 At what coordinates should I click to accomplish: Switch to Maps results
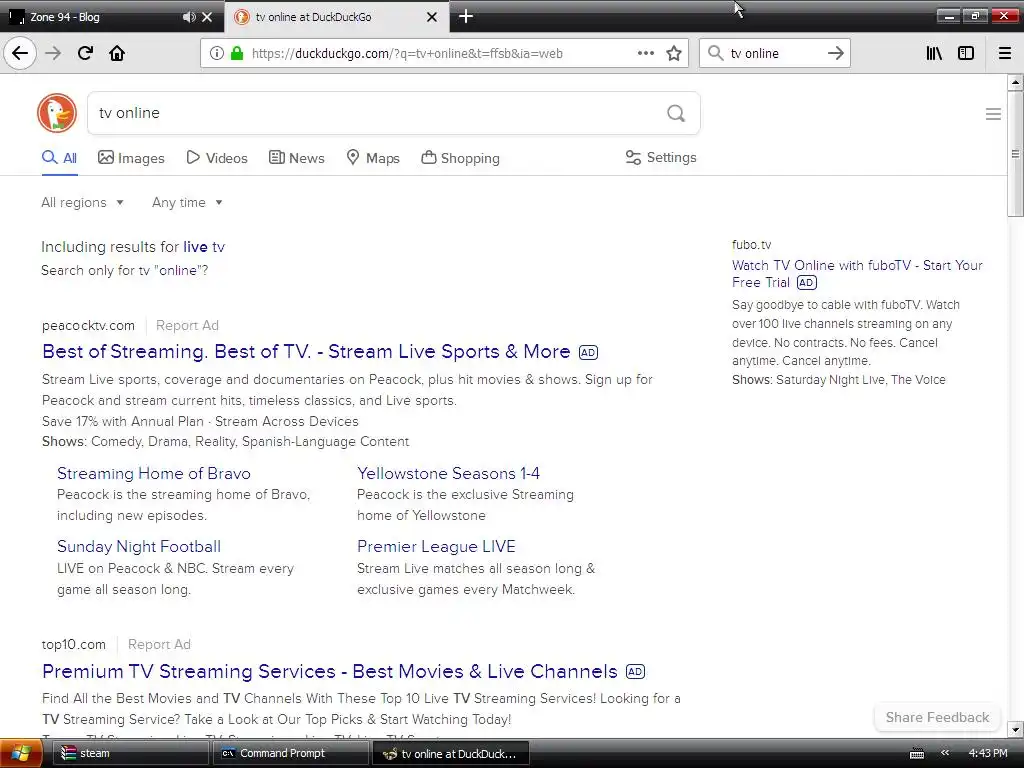[373, 158]
